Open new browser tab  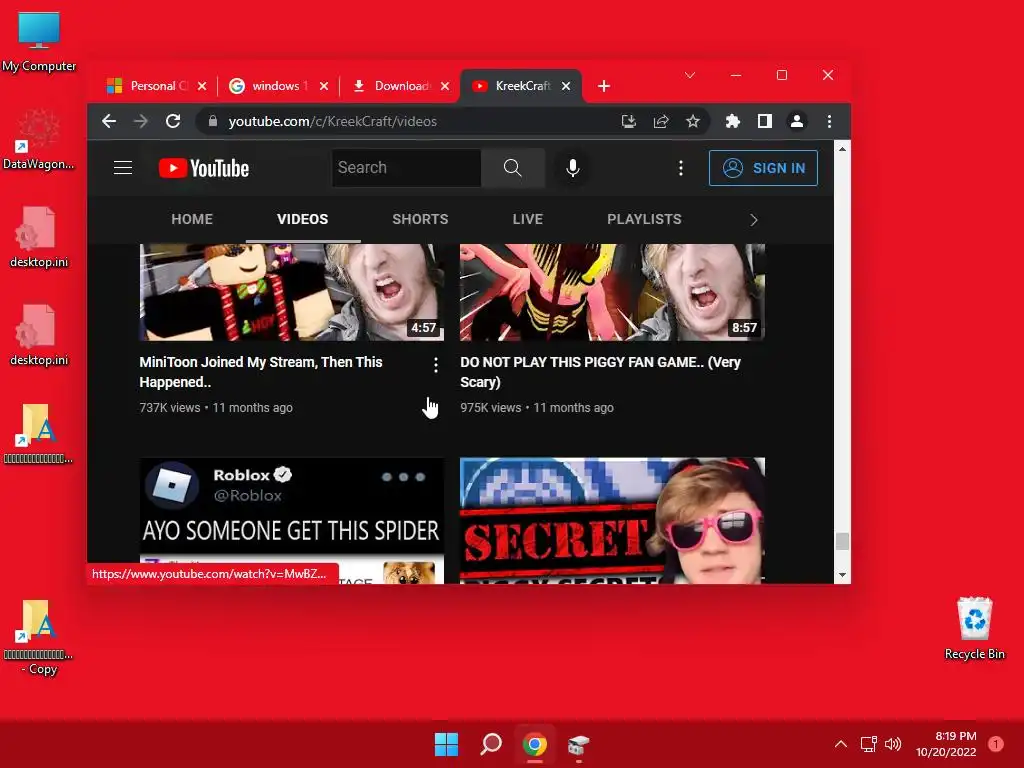coord(604,86)
